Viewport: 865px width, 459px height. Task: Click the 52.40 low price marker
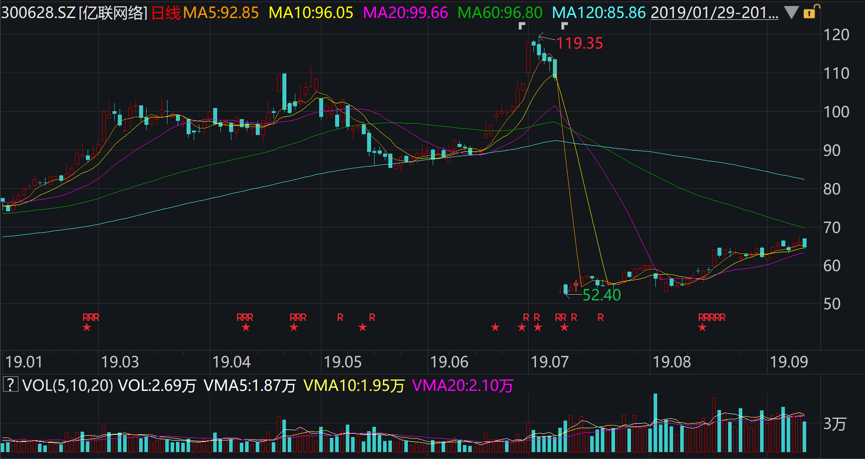601,295
